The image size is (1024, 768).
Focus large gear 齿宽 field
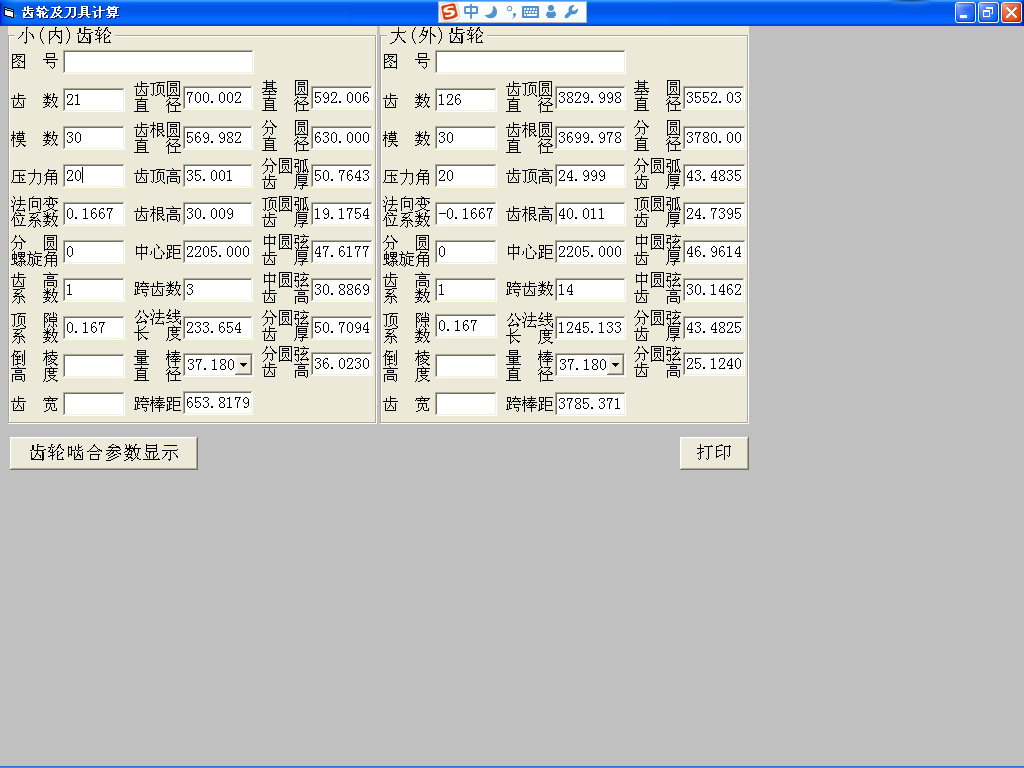[x=466, y=404]
